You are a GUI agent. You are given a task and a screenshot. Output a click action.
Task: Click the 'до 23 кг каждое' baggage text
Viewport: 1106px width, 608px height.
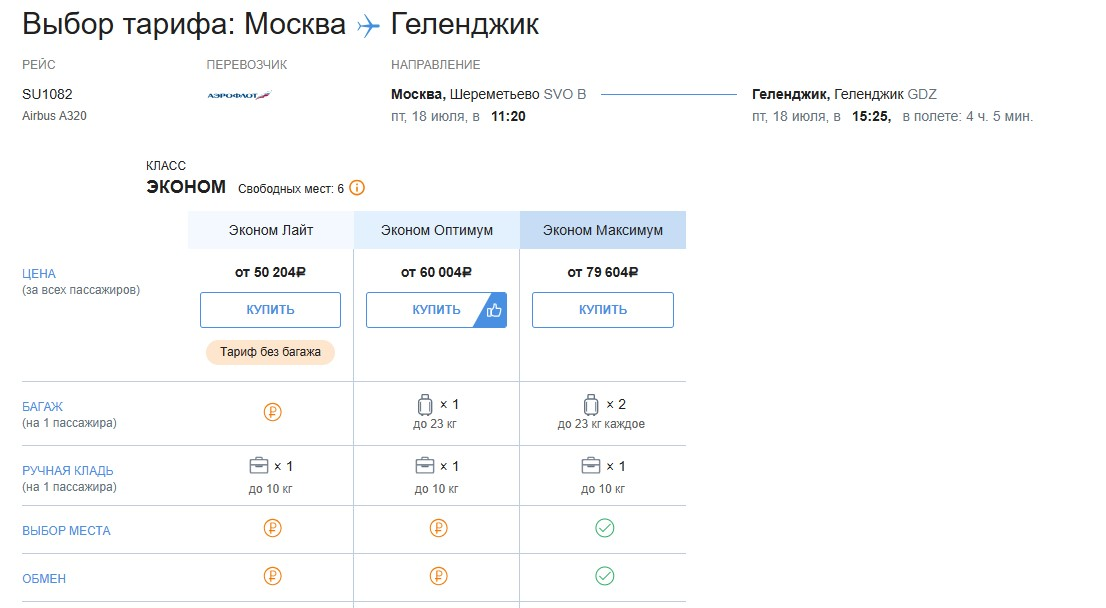coord(601,424)
